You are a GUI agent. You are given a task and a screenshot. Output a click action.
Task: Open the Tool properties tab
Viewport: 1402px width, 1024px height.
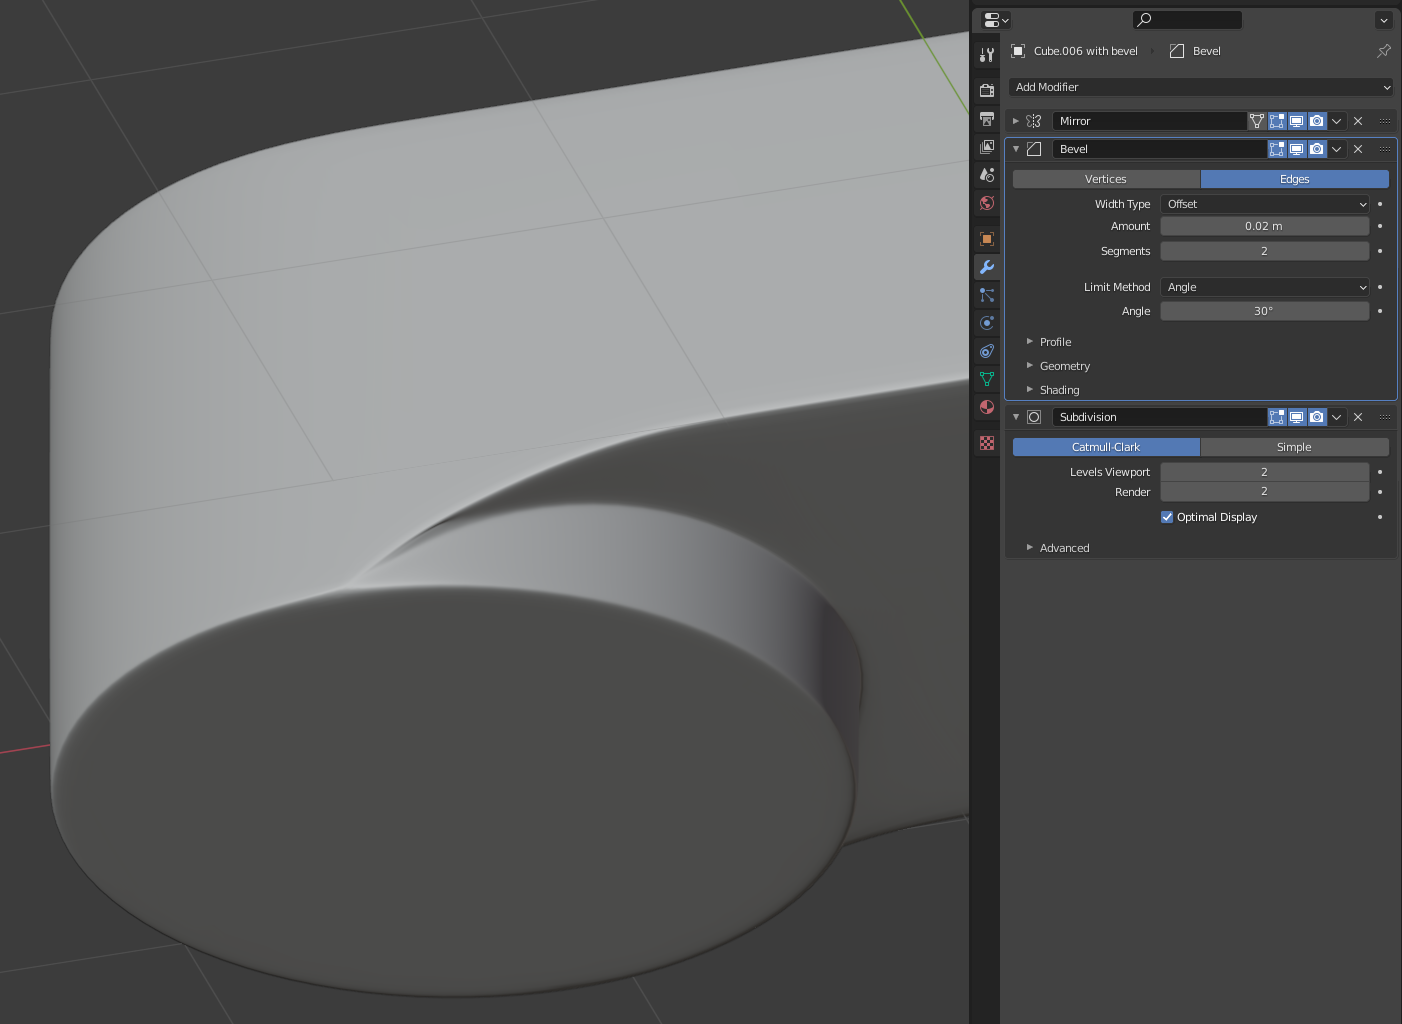coord(987,55)
